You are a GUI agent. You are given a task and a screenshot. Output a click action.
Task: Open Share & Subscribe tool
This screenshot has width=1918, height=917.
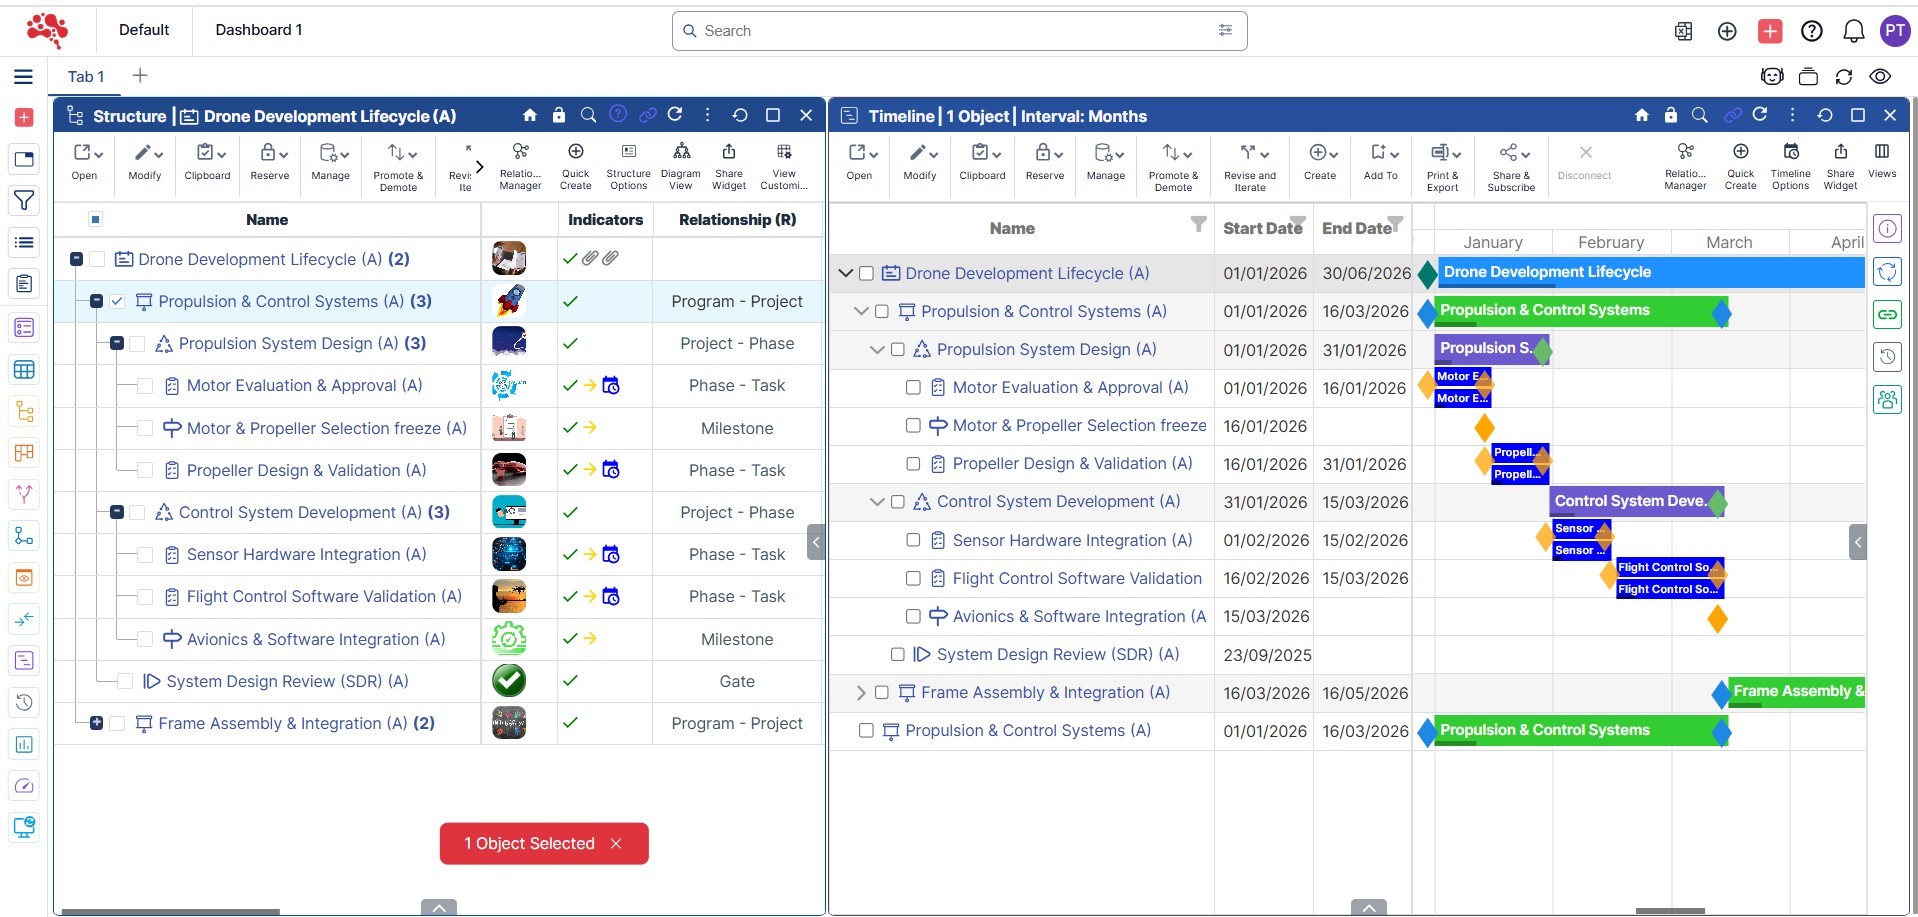(1510, 165)
